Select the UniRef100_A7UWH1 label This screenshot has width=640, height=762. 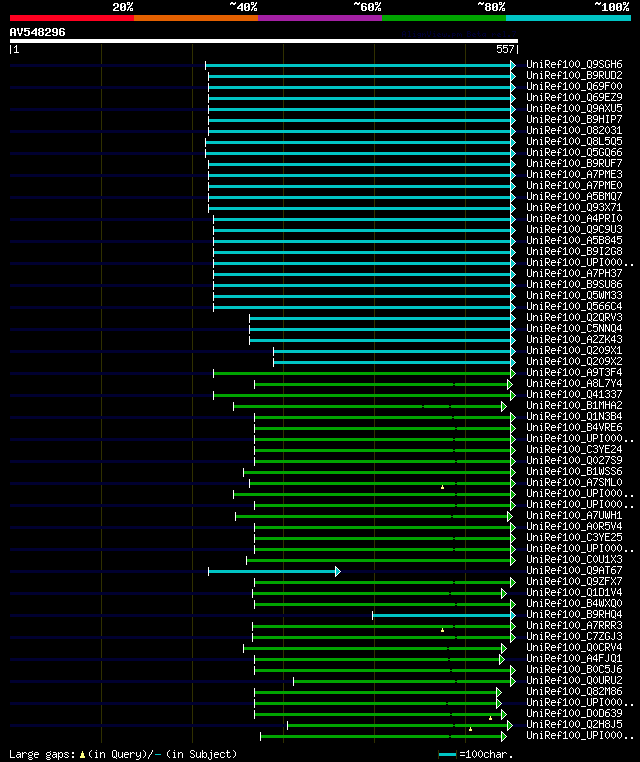point(574,515)
